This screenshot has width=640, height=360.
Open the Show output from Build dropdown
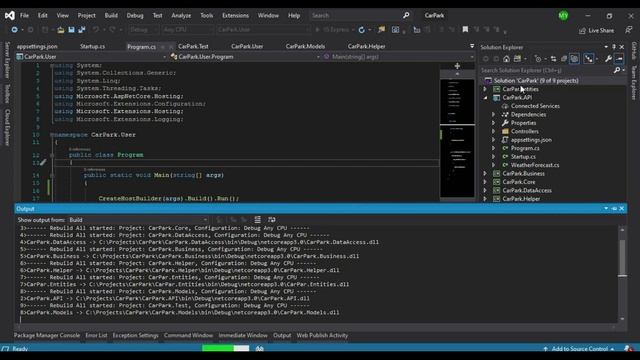pyautogui.click(x=138, y=220)
